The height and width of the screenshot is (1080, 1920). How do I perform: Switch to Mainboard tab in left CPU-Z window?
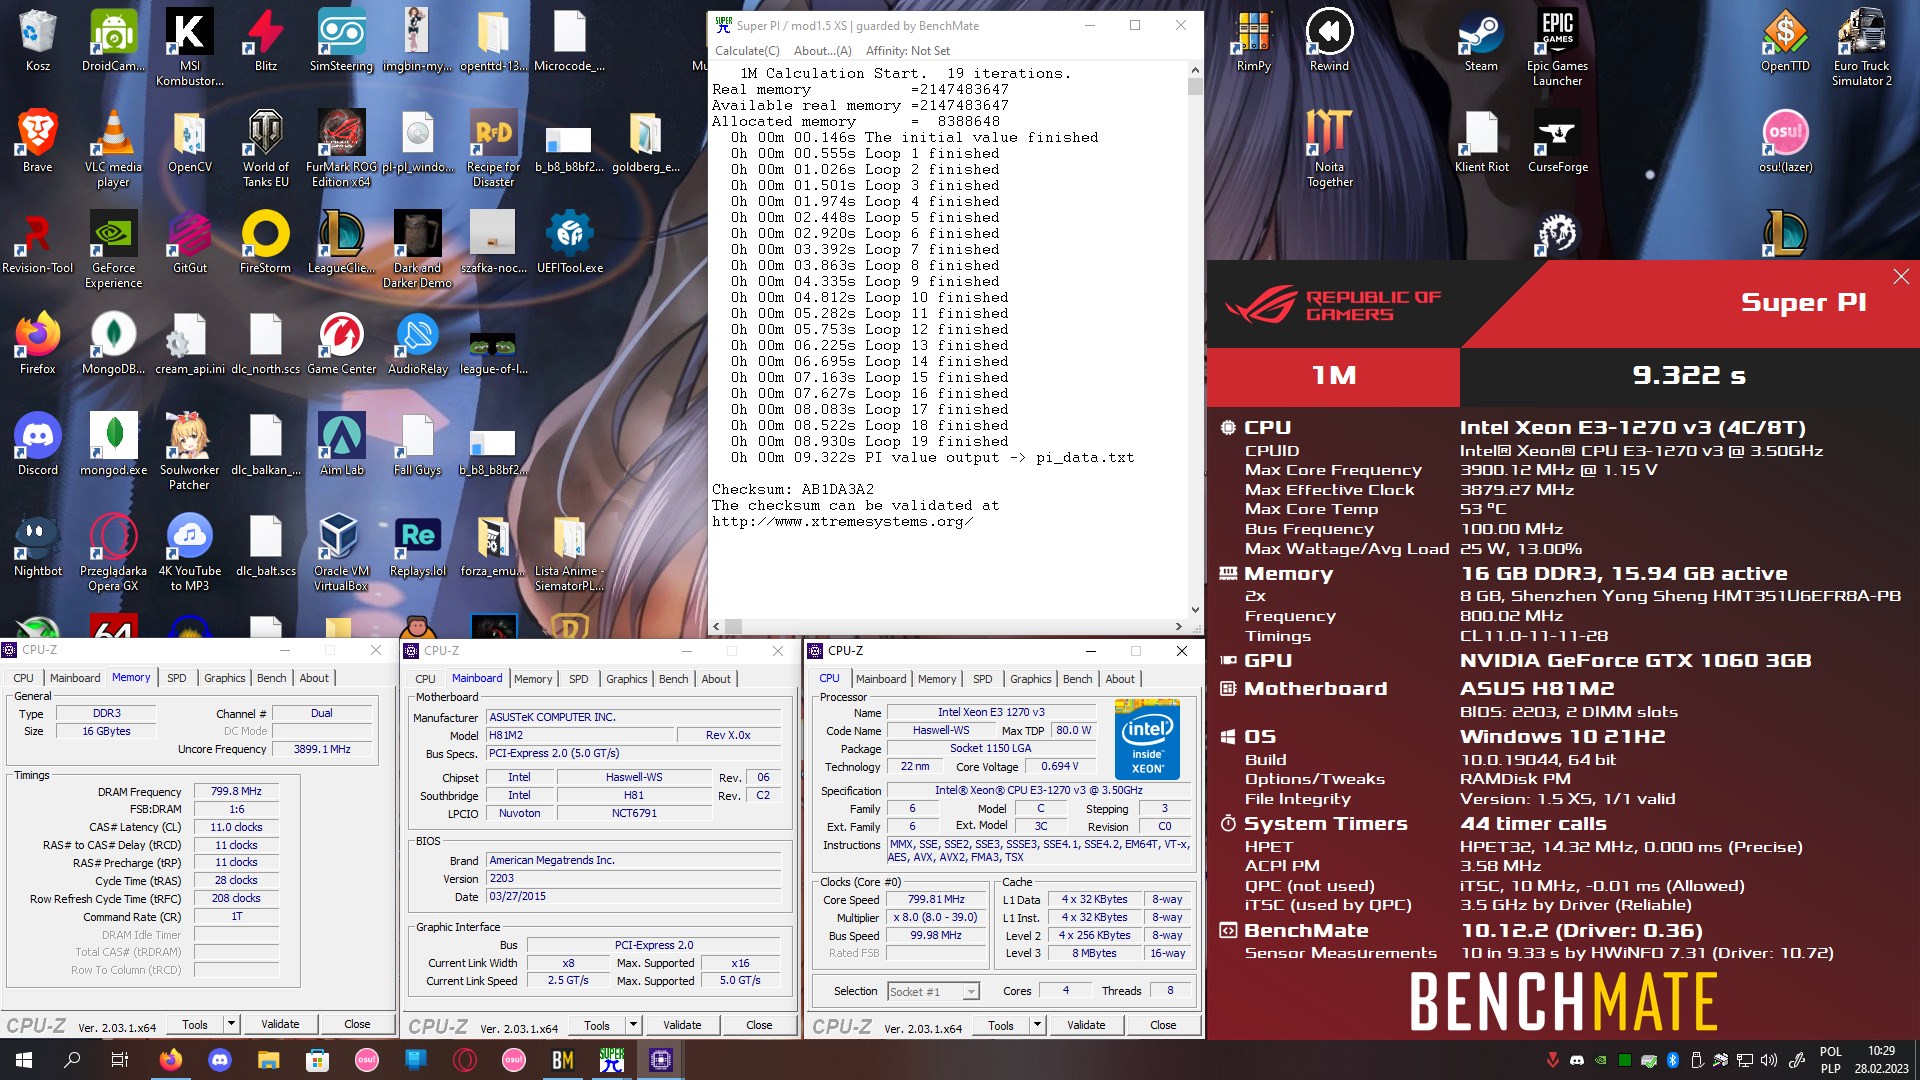(x=75, y=678)
